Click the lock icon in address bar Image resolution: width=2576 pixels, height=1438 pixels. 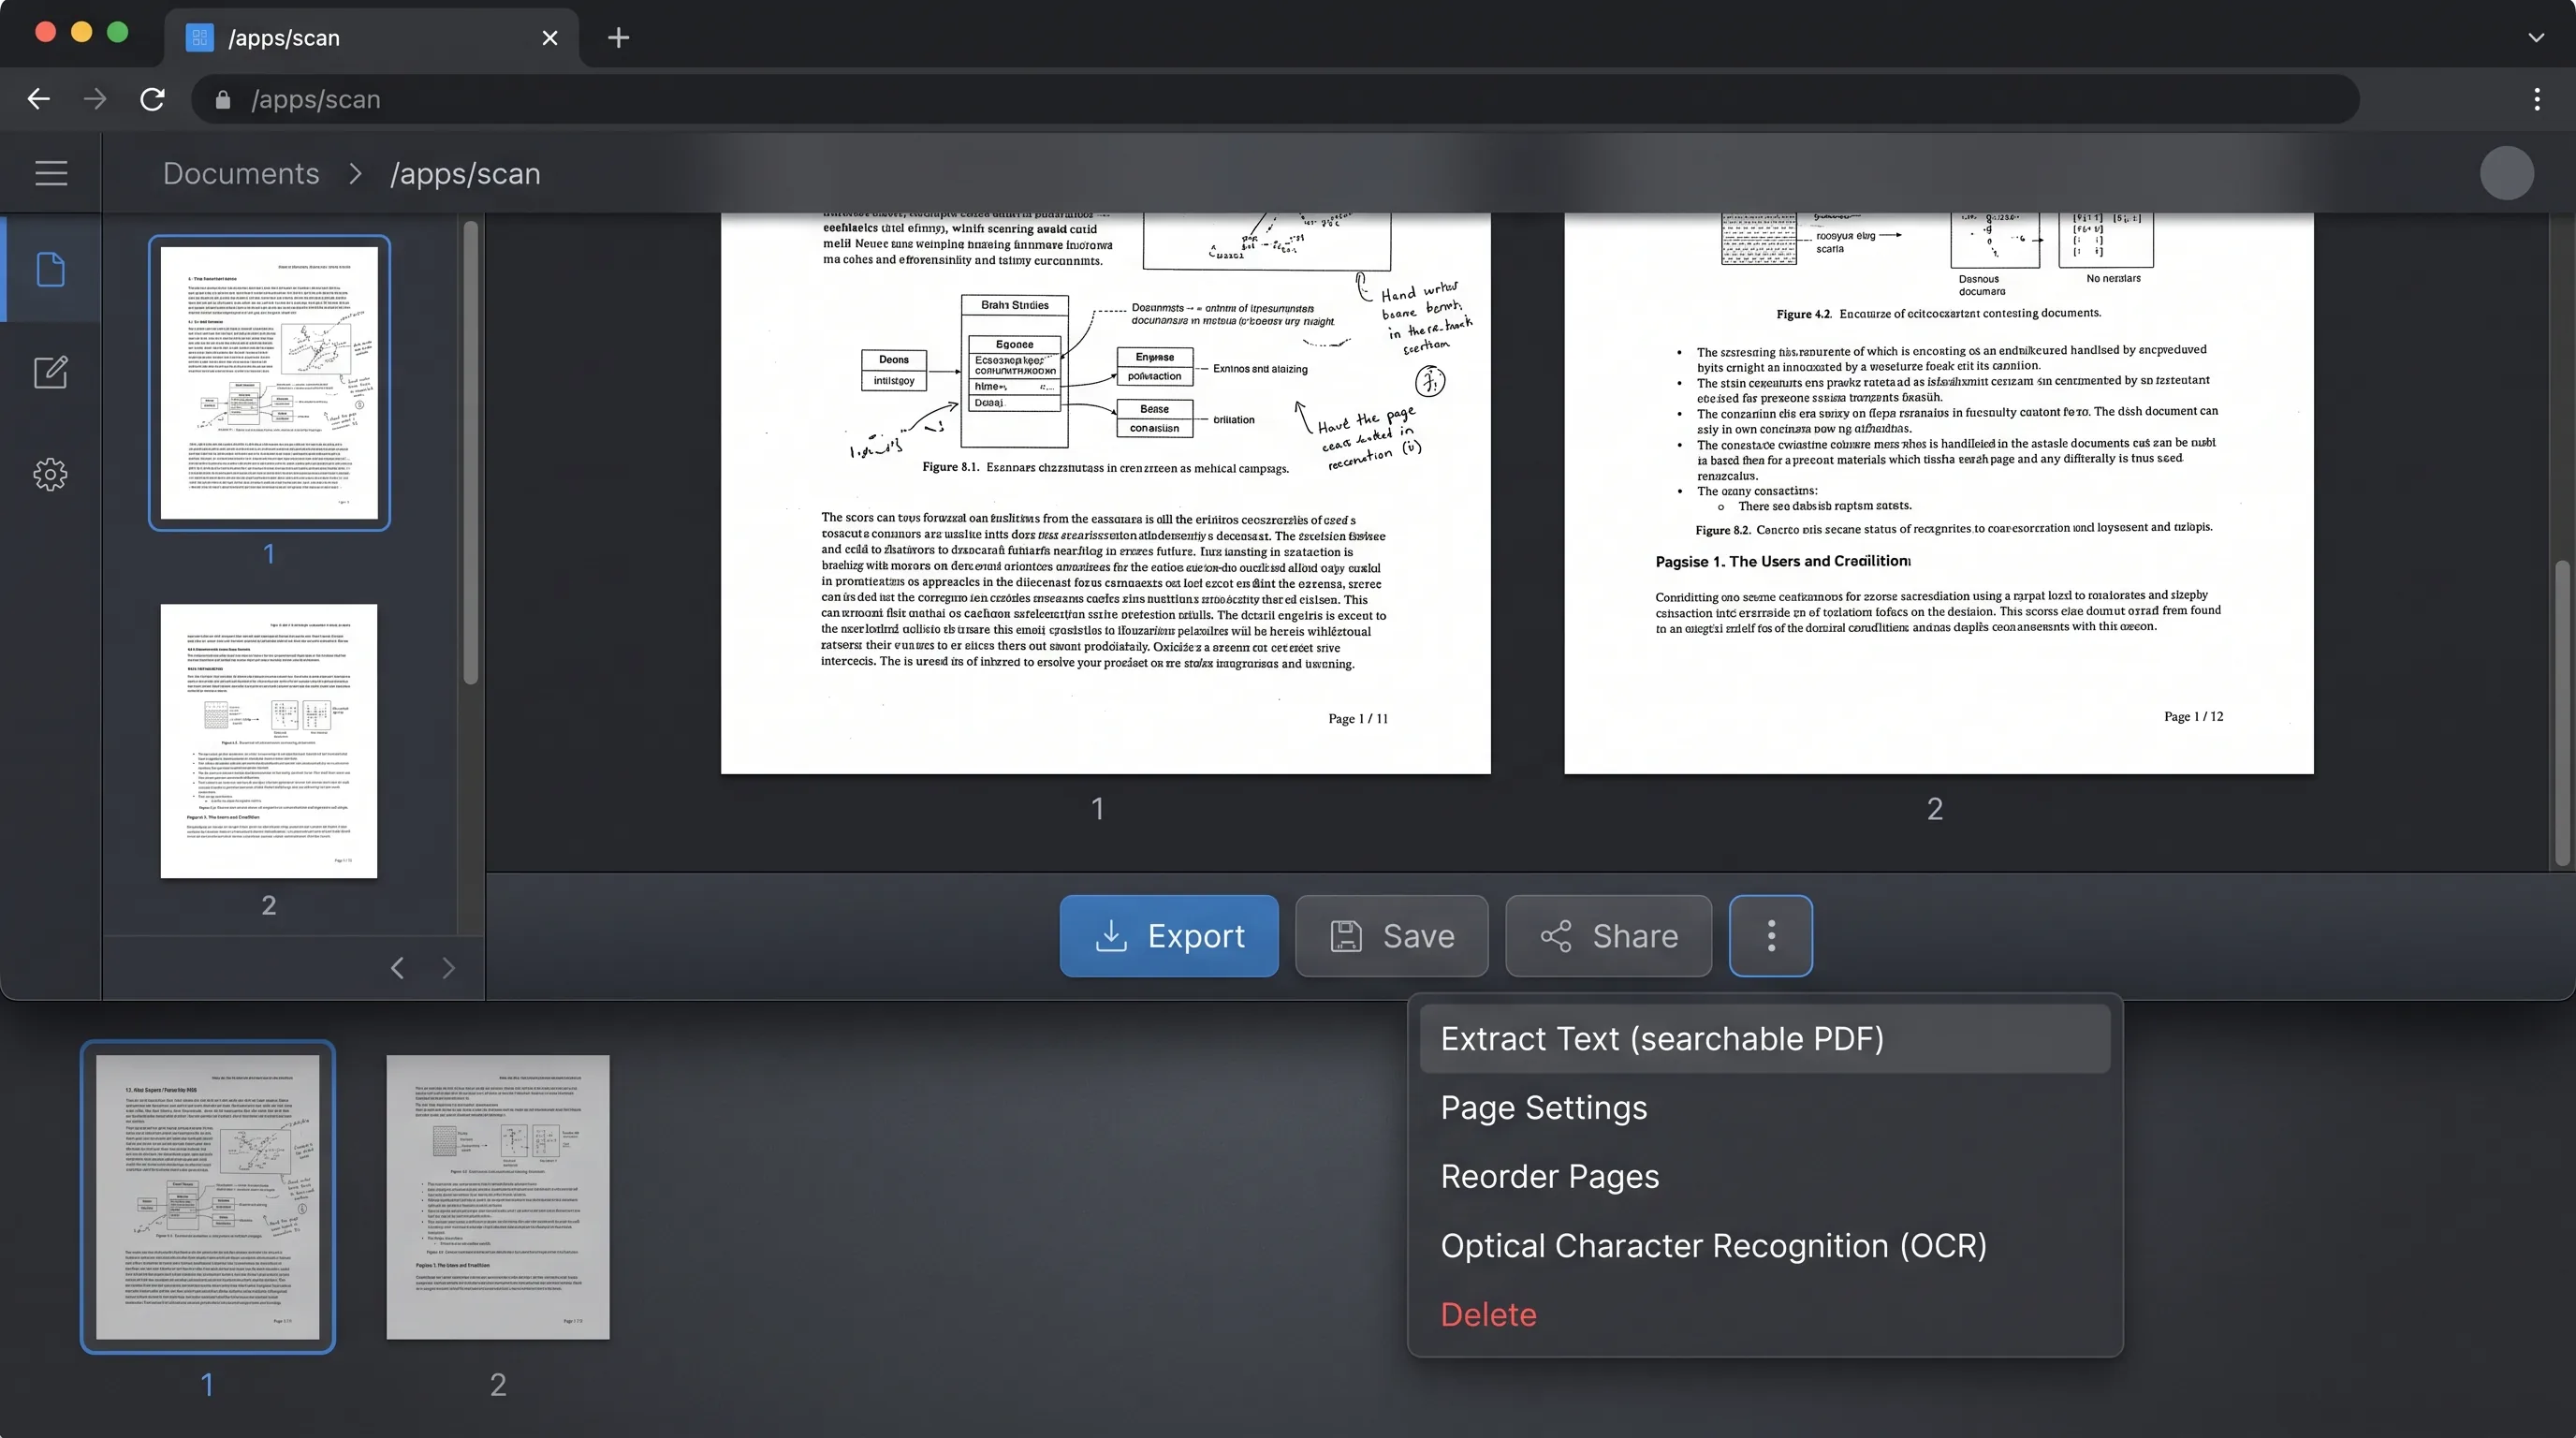pyautogui.click(x=223, y=100)
